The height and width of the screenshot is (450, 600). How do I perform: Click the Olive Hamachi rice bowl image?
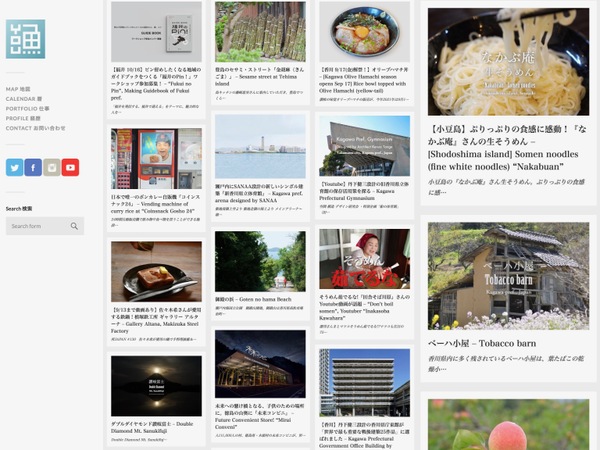[x=364, y=32]
